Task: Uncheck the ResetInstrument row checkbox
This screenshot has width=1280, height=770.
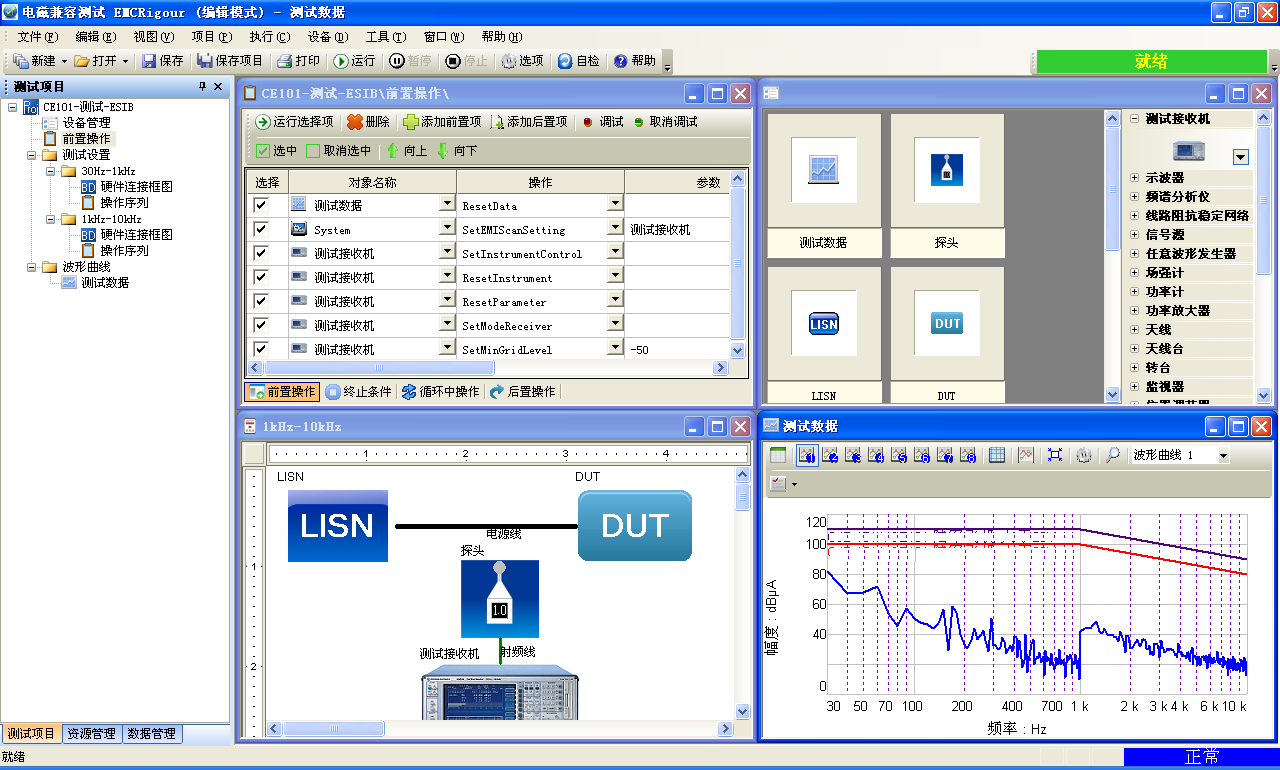Action: coord(261,277)
